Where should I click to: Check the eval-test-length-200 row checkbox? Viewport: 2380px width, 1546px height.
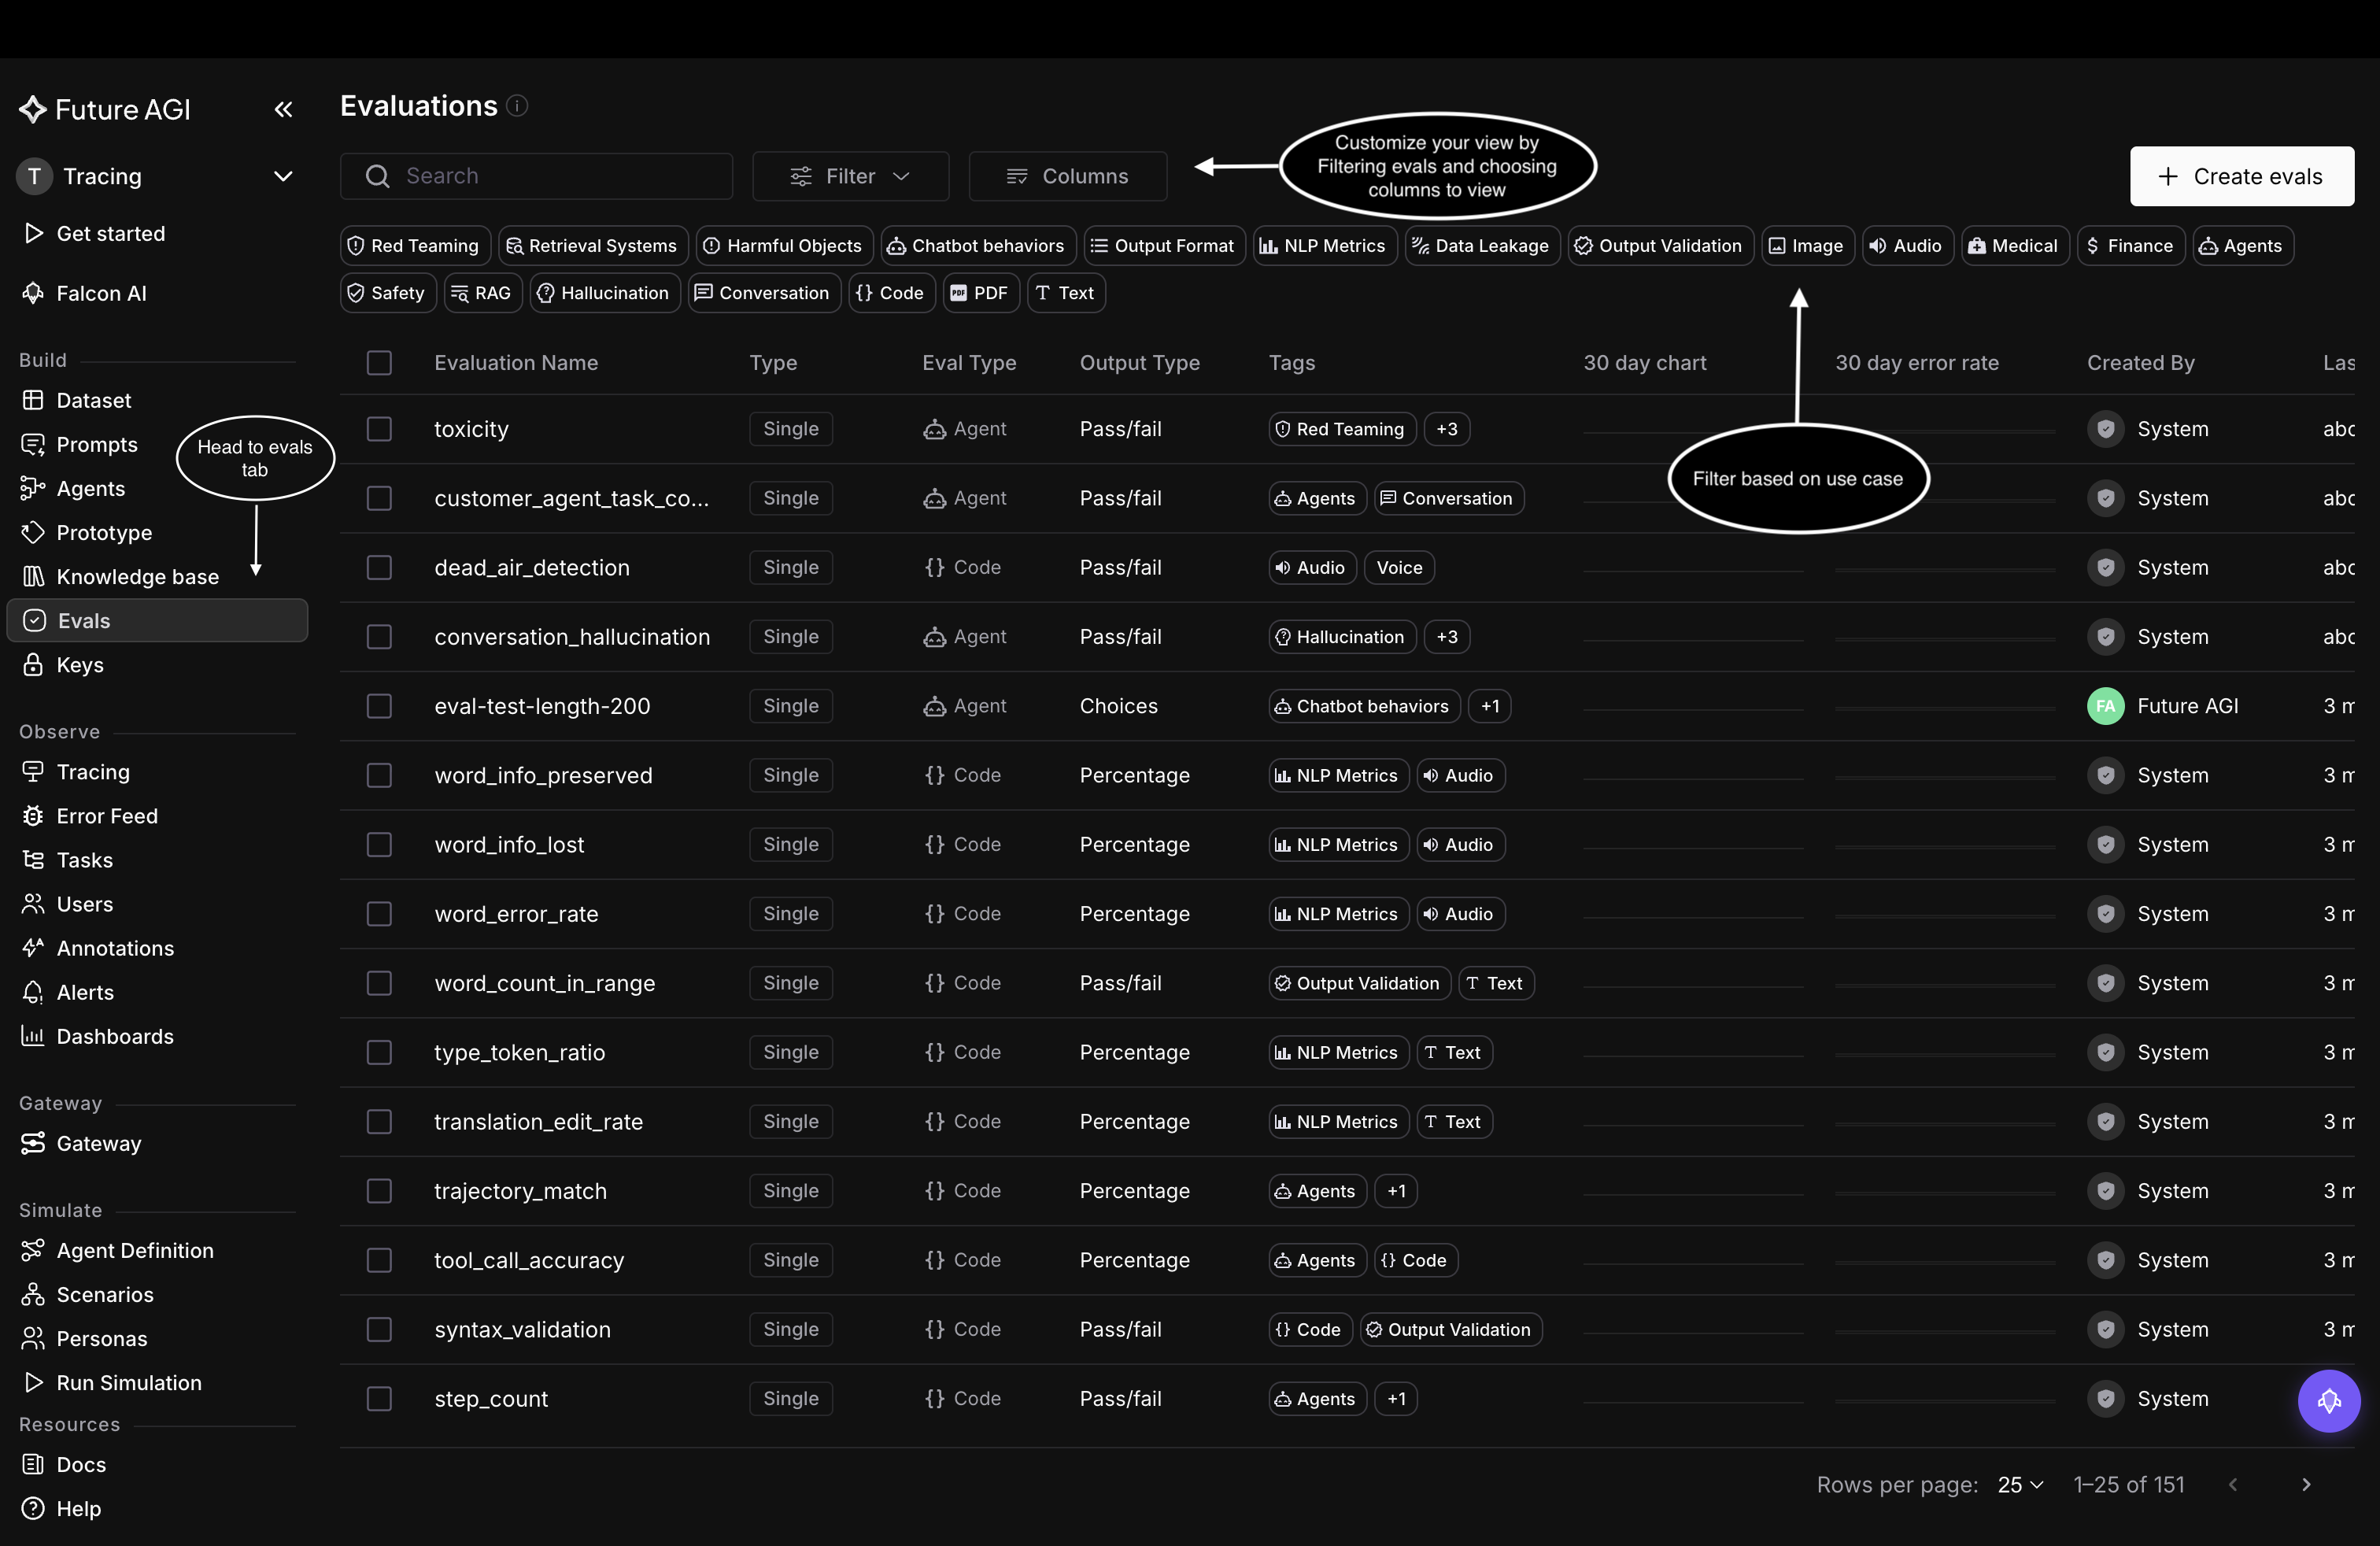point(379,706)
